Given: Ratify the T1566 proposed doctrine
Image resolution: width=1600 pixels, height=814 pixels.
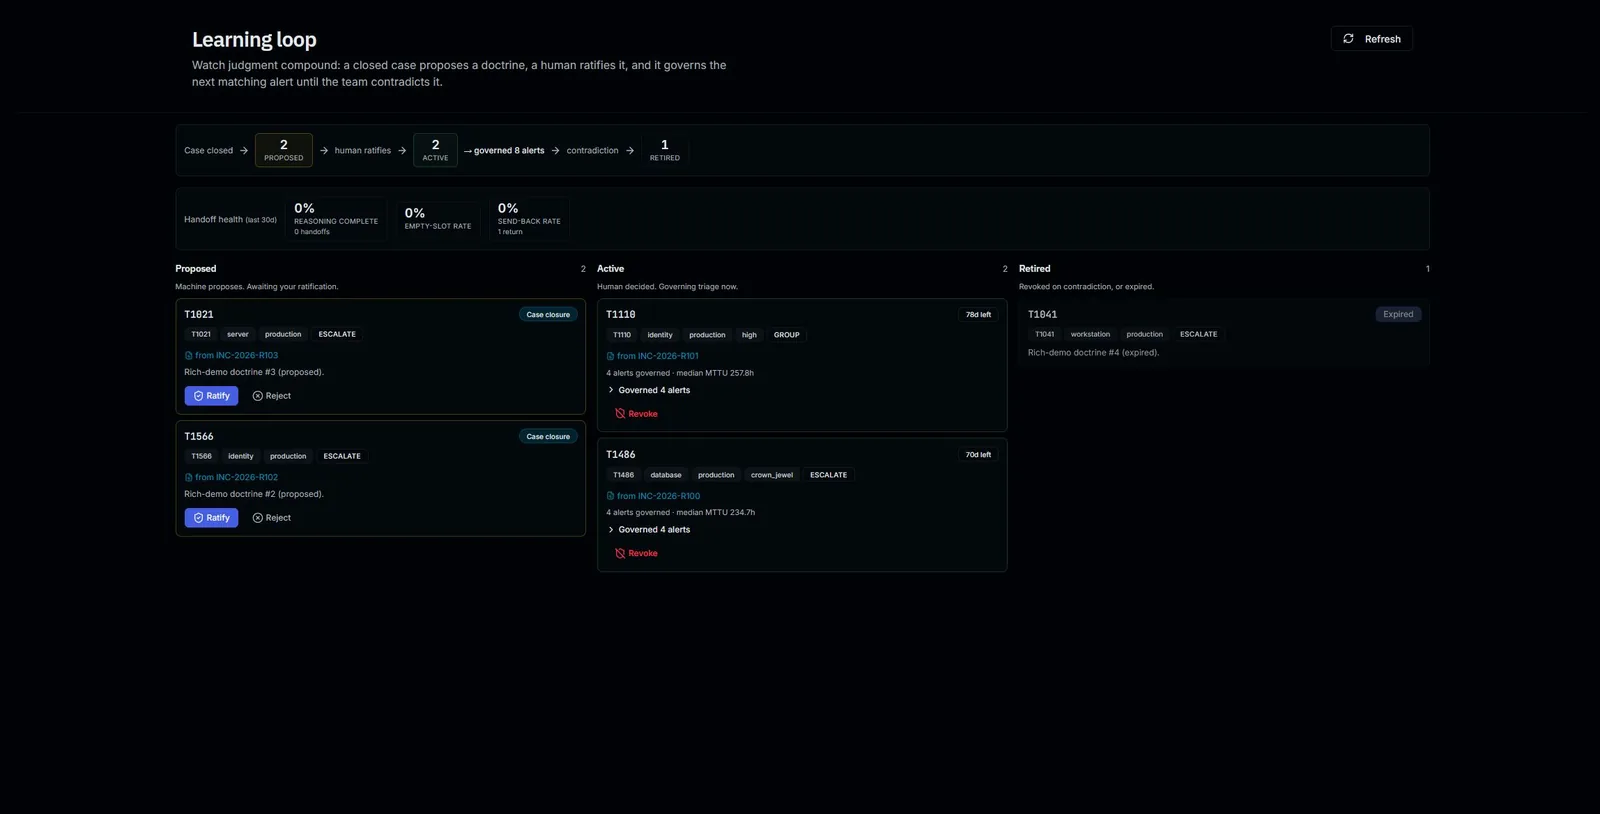Looking at the screenshot, I should tap(211, 518).
